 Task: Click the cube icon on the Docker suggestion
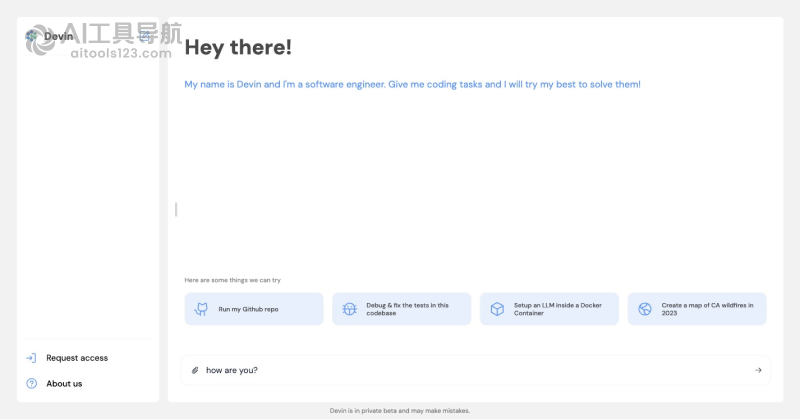(x=497, y=309)
